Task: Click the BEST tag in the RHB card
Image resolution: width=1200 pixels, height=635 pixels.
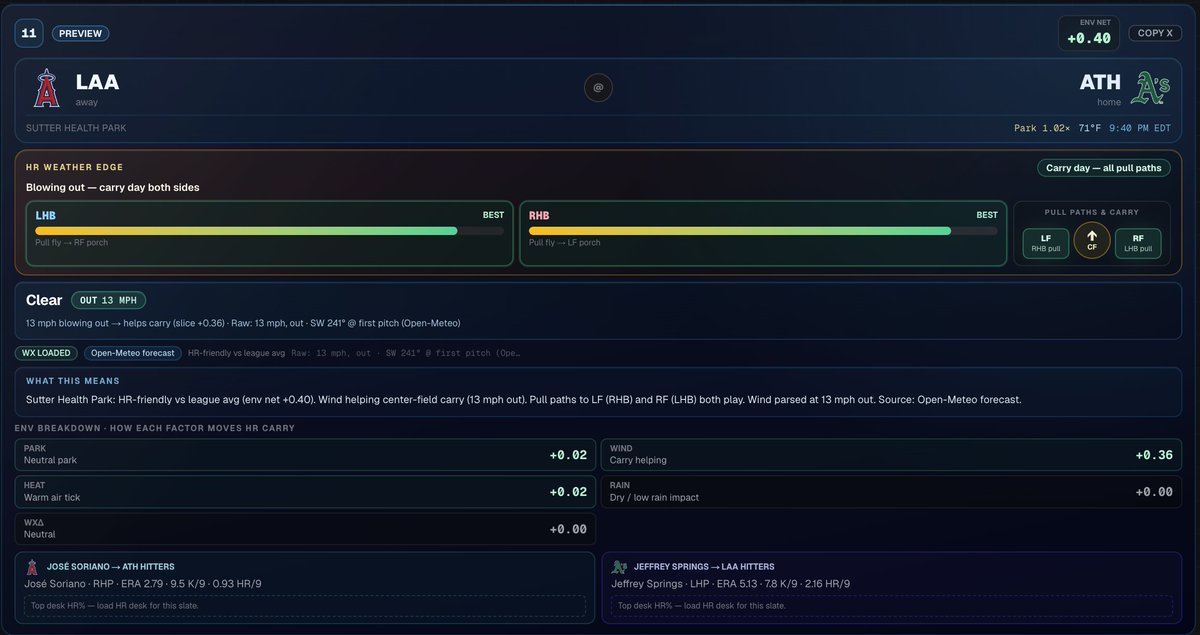Action: pos(987,214)
